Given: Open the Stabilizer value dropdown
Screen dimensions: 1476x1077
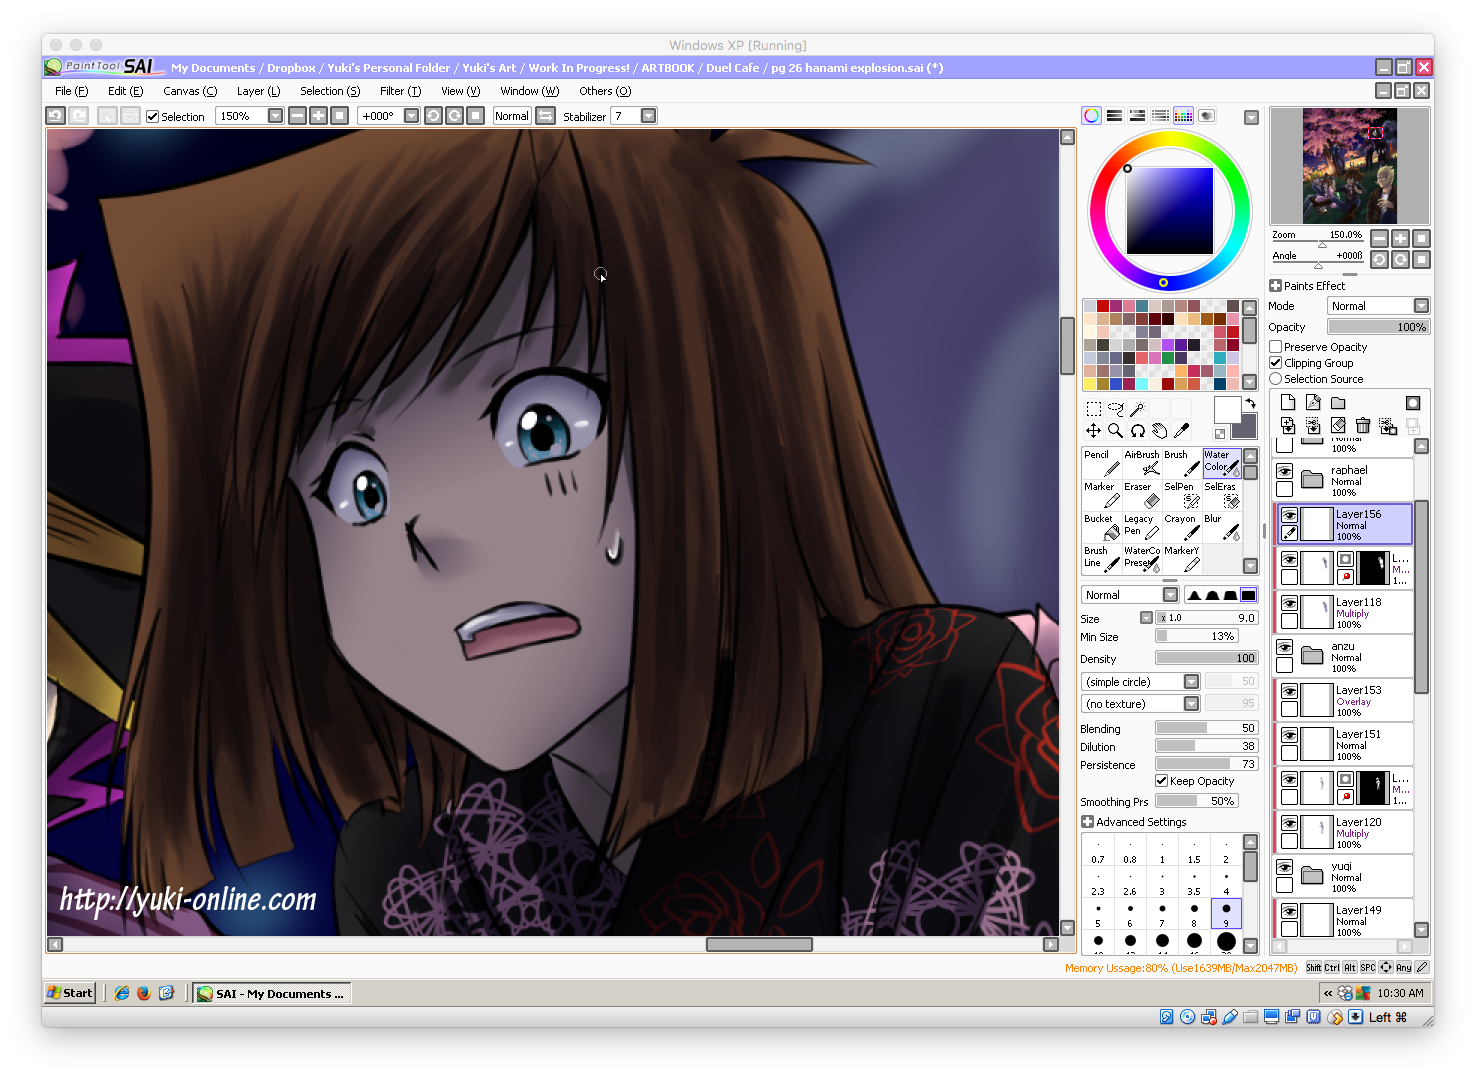Looking at the screenshot, I should [x=649, y=116].
